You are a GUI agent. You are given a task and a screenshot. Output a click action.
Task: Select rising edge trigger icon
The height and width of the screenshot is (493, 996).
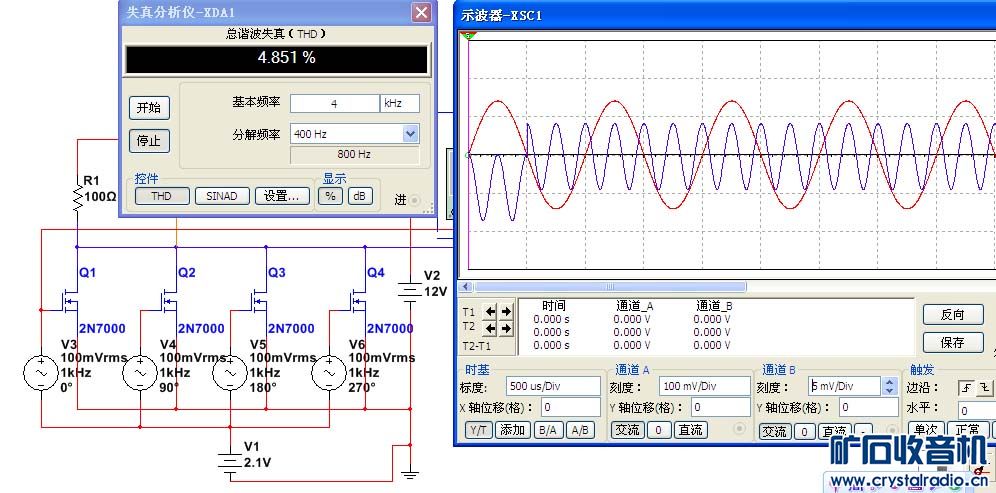[x=965, y=386]
